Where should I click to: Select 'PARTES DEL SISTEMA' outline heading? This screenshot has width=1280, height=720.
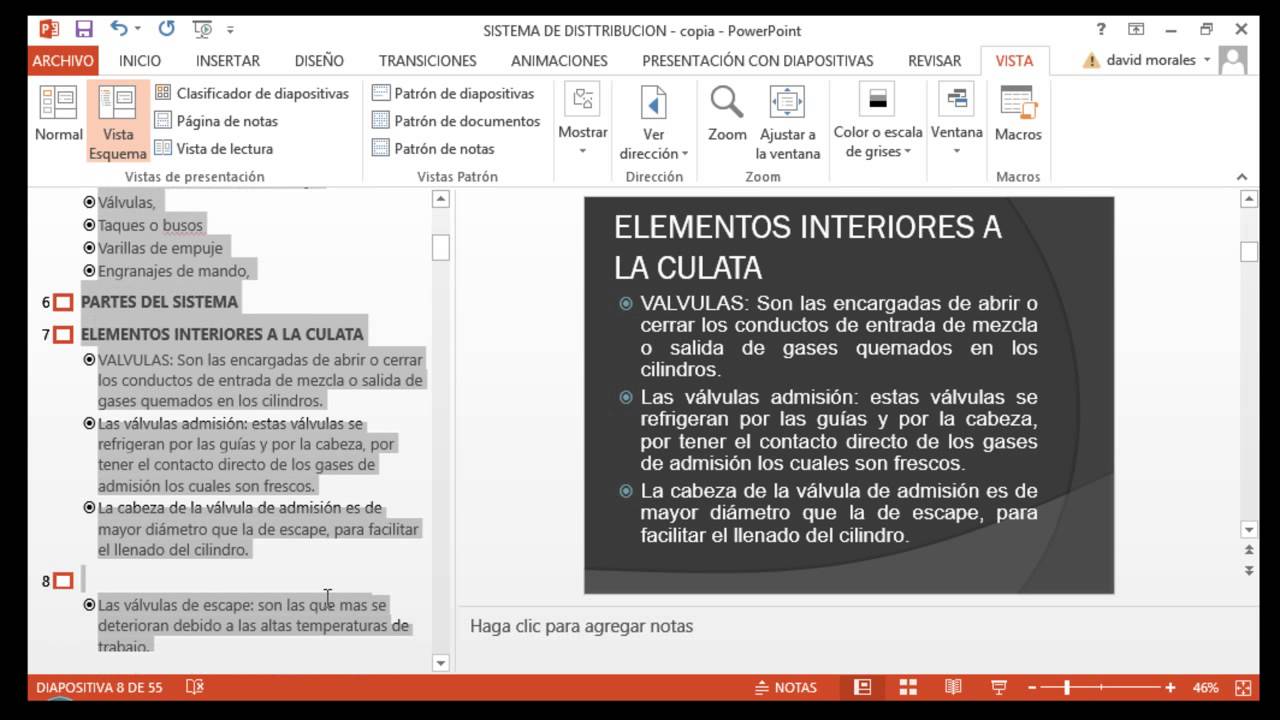[x=159, y=302]
